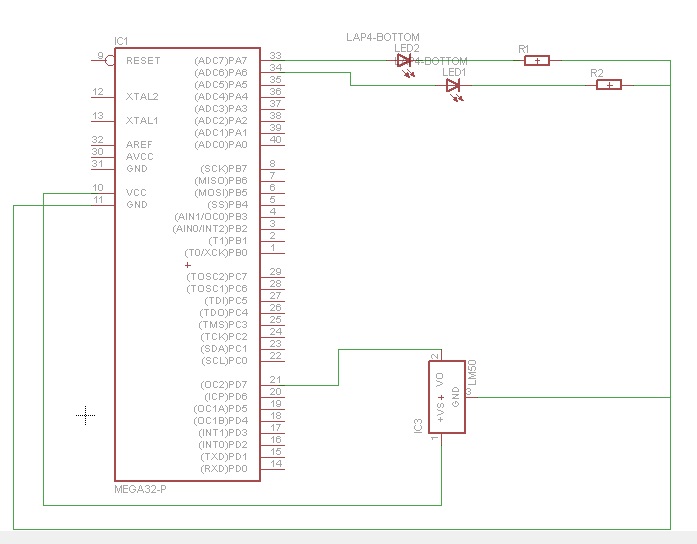The width and height of the screenshot is (697, 544).
Task: Click the (TDI)PC5 pin label
Action: (226, 300)
